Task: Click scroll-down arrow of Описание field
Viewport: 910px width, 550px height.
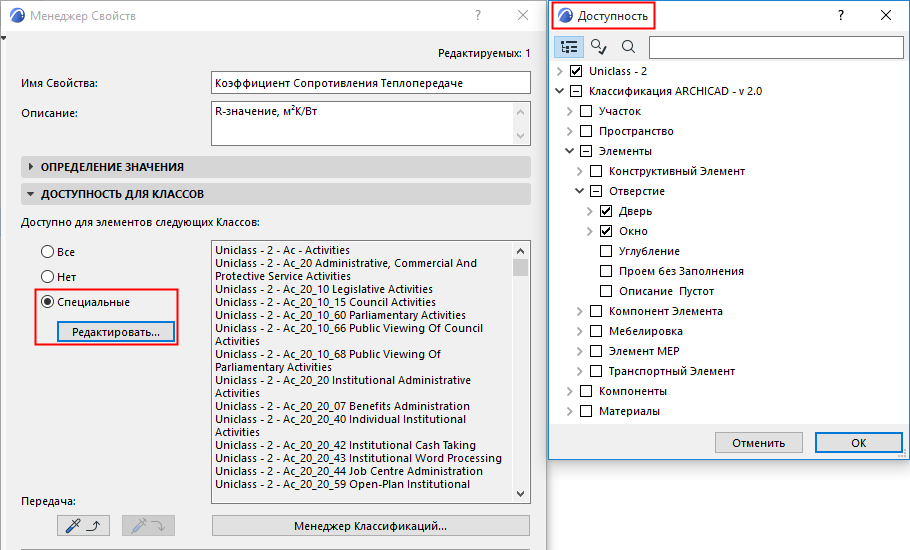Action: click(521, 136)
